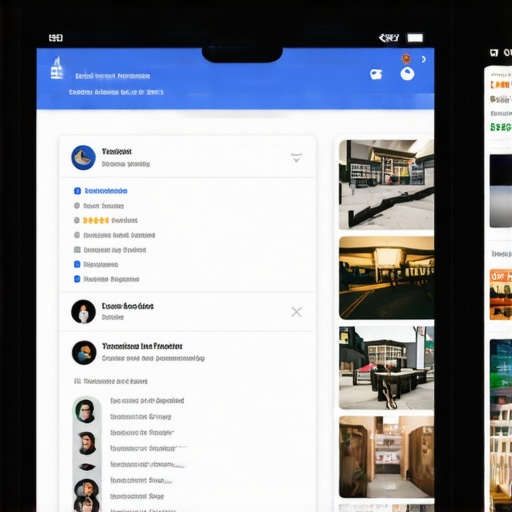Open the green-ringed avatar with glasses
Screen dimensions: 512x512
[85, 411]
